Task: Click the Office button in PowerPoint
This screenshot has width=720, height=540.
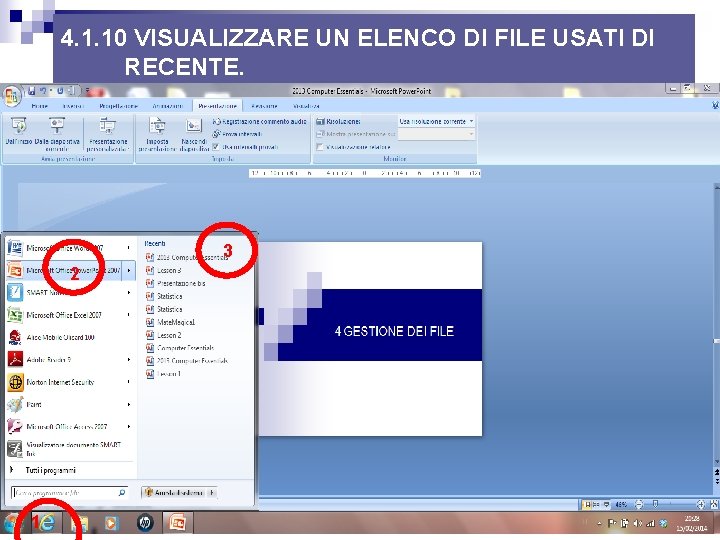Action: [x=11, y=96]
